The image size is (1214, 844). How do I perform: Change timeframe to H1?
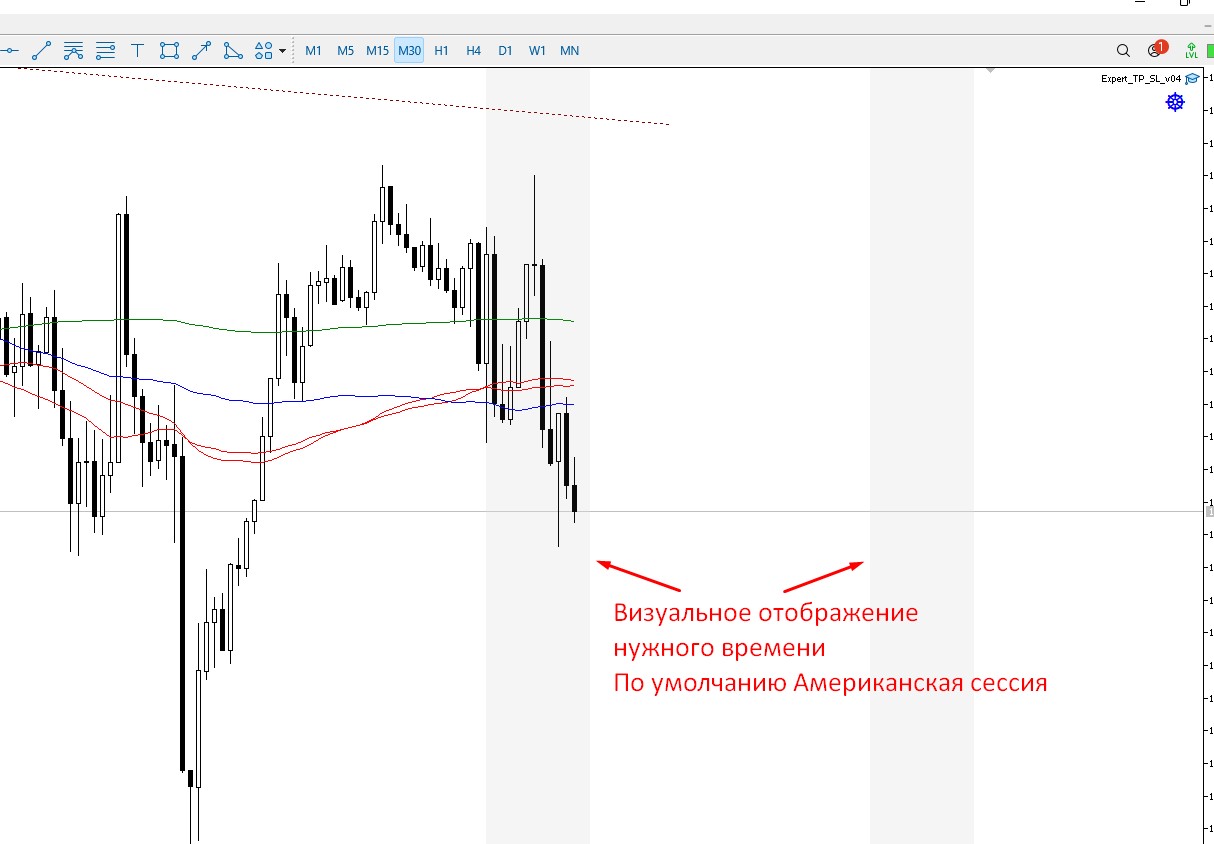tap(441, 50)
